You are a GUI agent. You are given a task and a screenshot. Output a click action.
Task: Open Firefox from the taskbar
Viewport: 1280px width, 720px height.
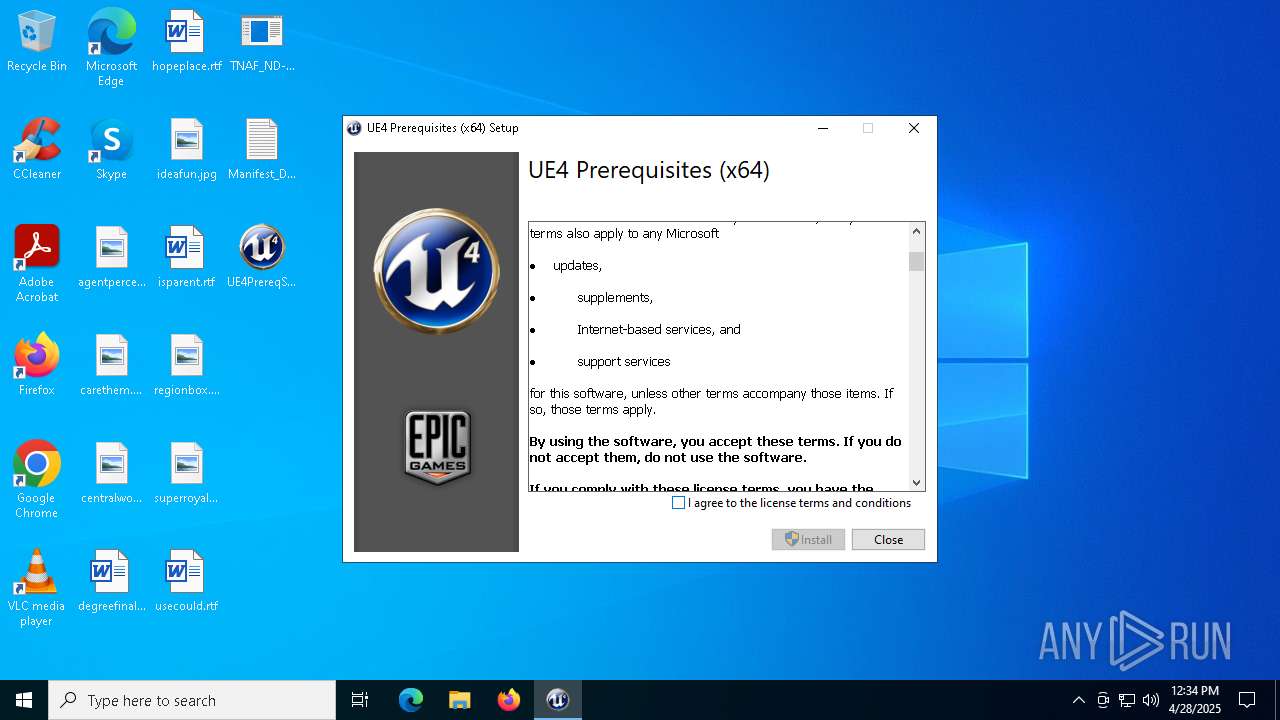[x=509, y=700]
